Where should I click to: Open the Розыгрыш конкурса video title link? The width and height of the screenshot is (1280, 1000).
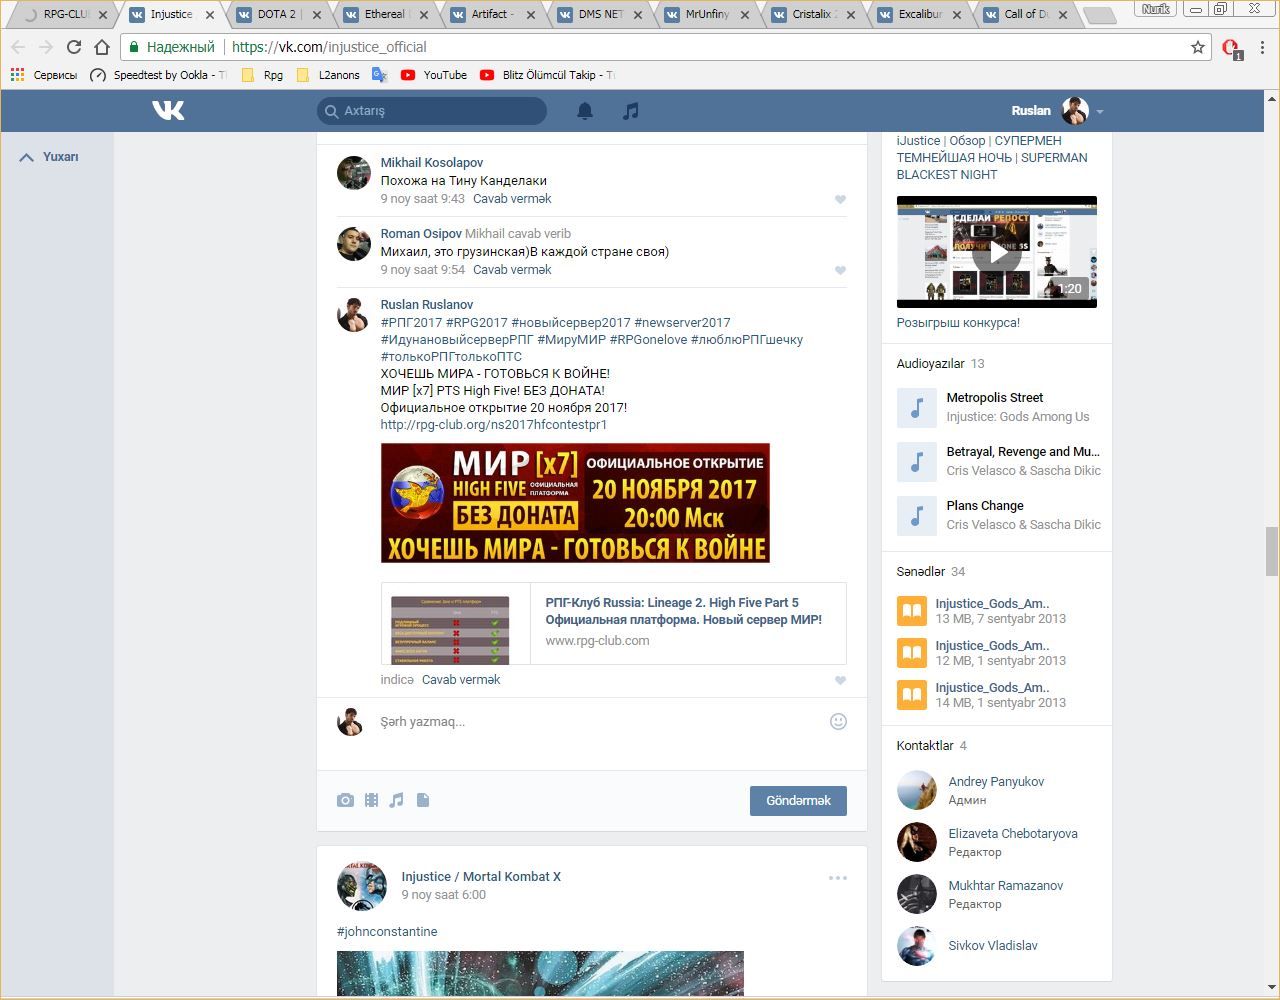coord(958,323)
